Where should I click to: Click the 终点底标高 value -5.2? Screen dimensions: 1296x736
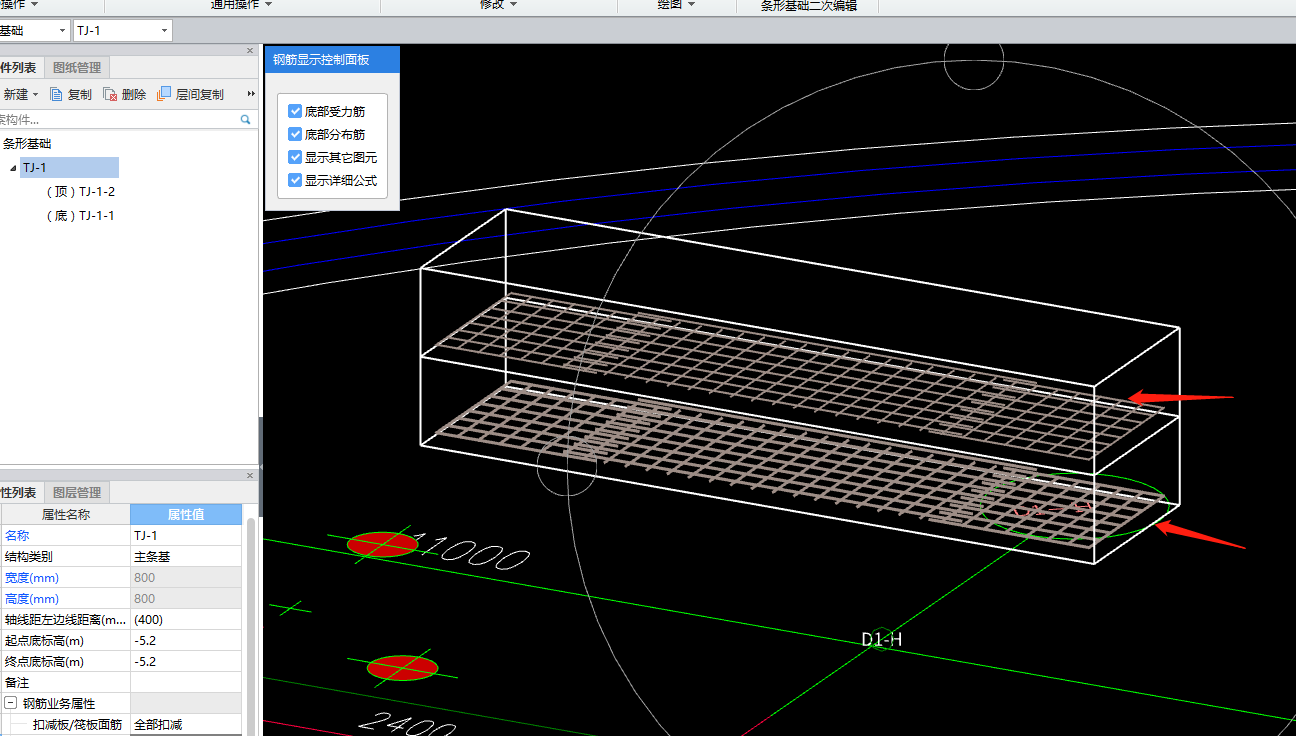pos(186,662)
